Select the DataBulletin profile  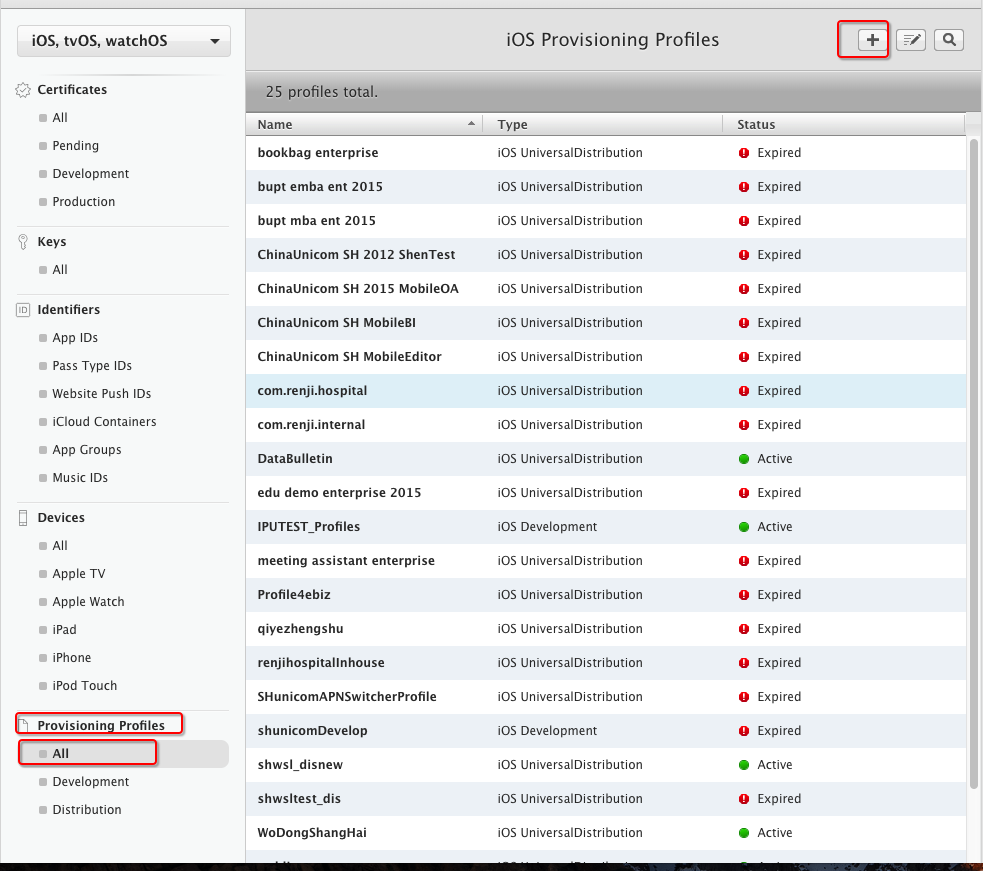(x=606, y=459)
